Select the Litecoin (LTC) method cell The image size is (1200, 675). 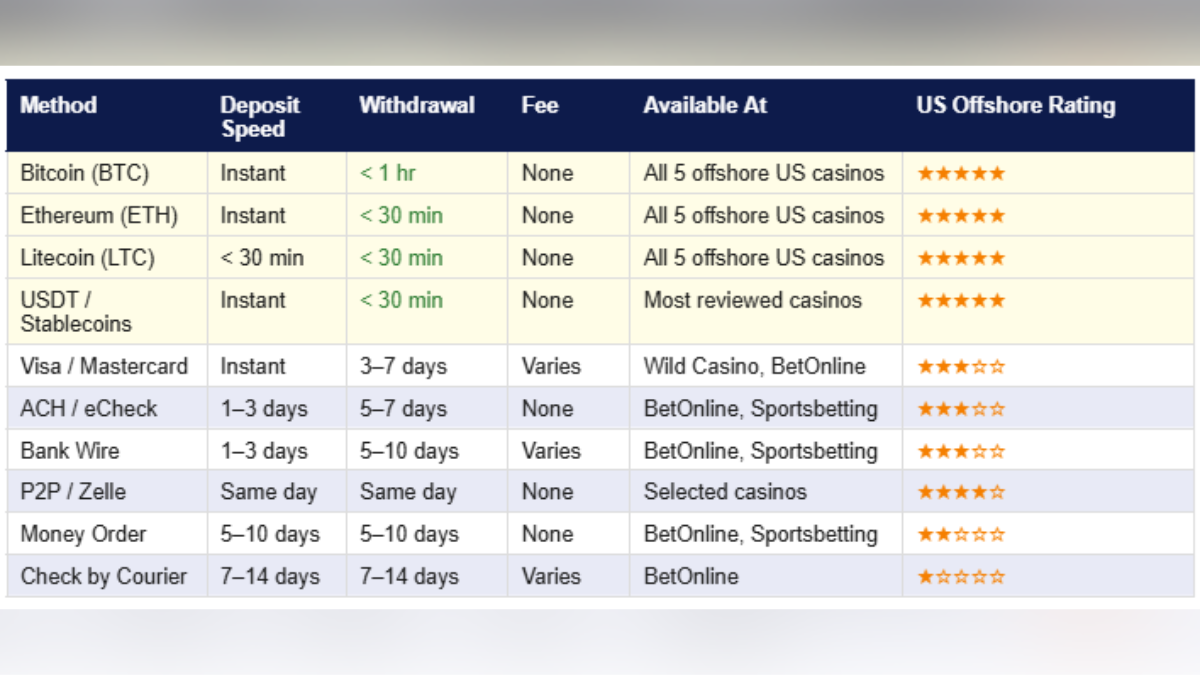click(x=88, y=258)
